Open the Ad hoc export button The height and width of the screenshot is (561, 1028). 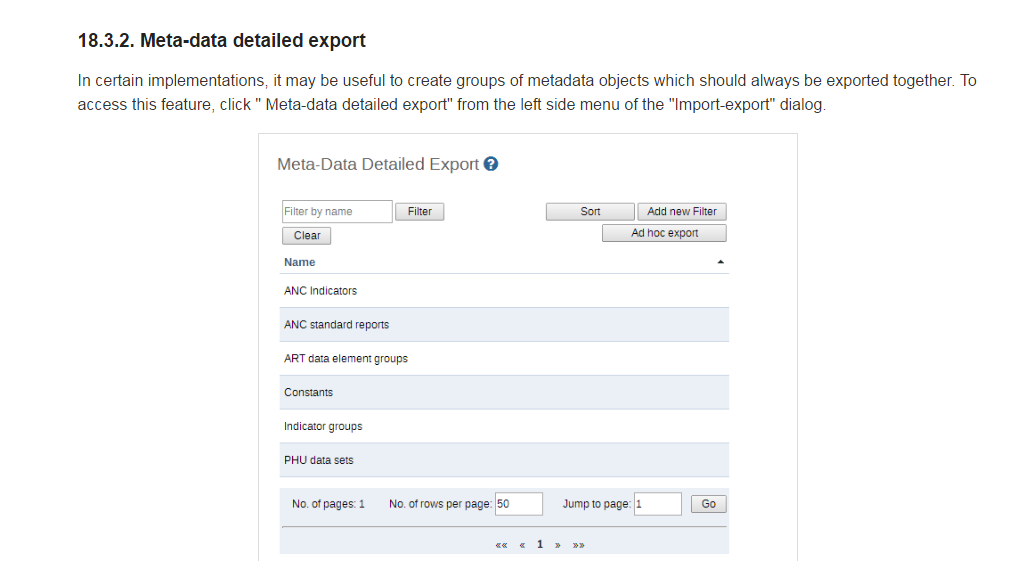click(664, 233)
